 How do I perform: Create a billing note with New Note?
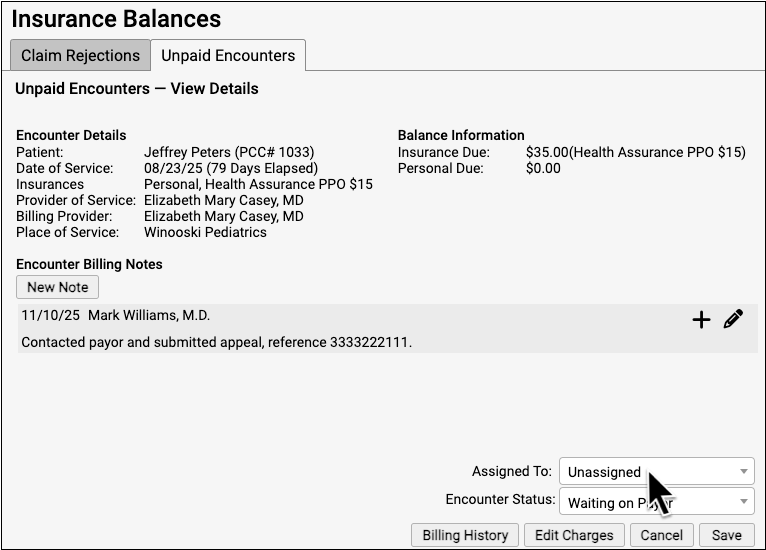coord(58,287)
